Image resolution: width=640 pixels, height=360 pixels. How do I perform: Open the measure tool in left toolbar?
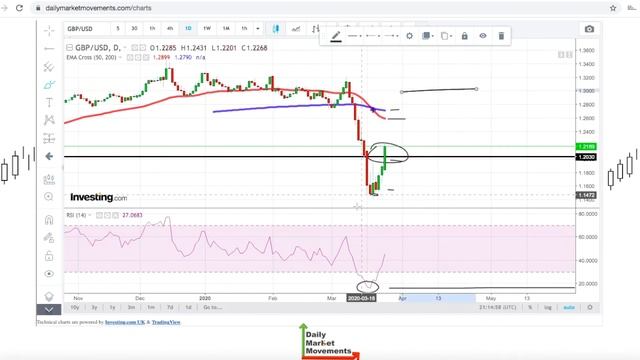(49, 179)
